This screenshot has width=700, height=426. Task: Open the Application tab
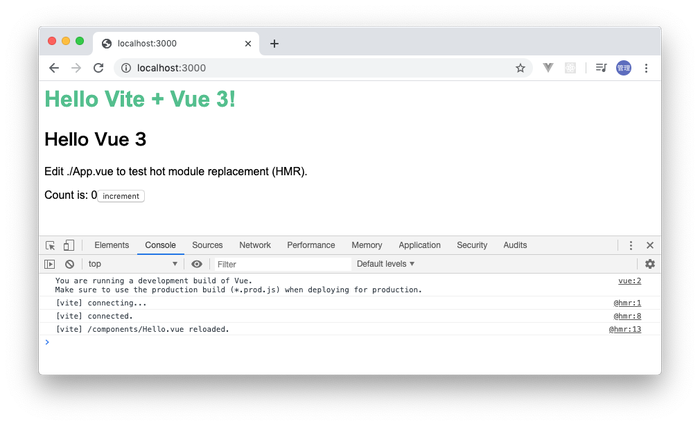tap(419, 245)
